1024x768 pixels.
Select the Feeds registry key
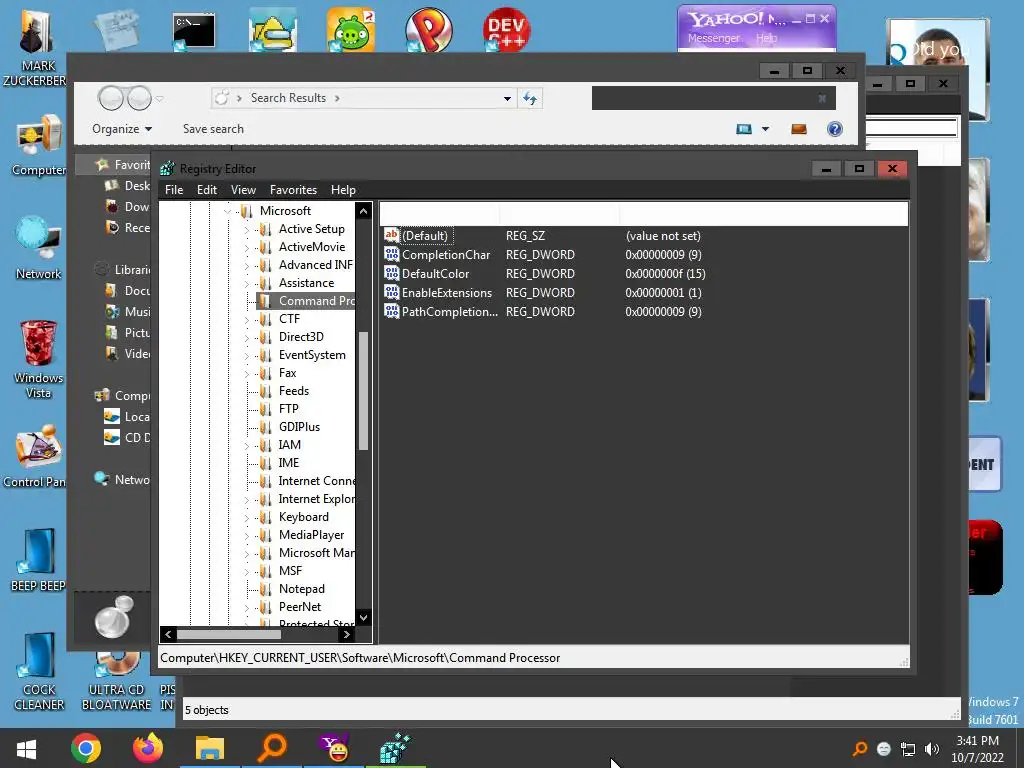[x=294, y=391]
